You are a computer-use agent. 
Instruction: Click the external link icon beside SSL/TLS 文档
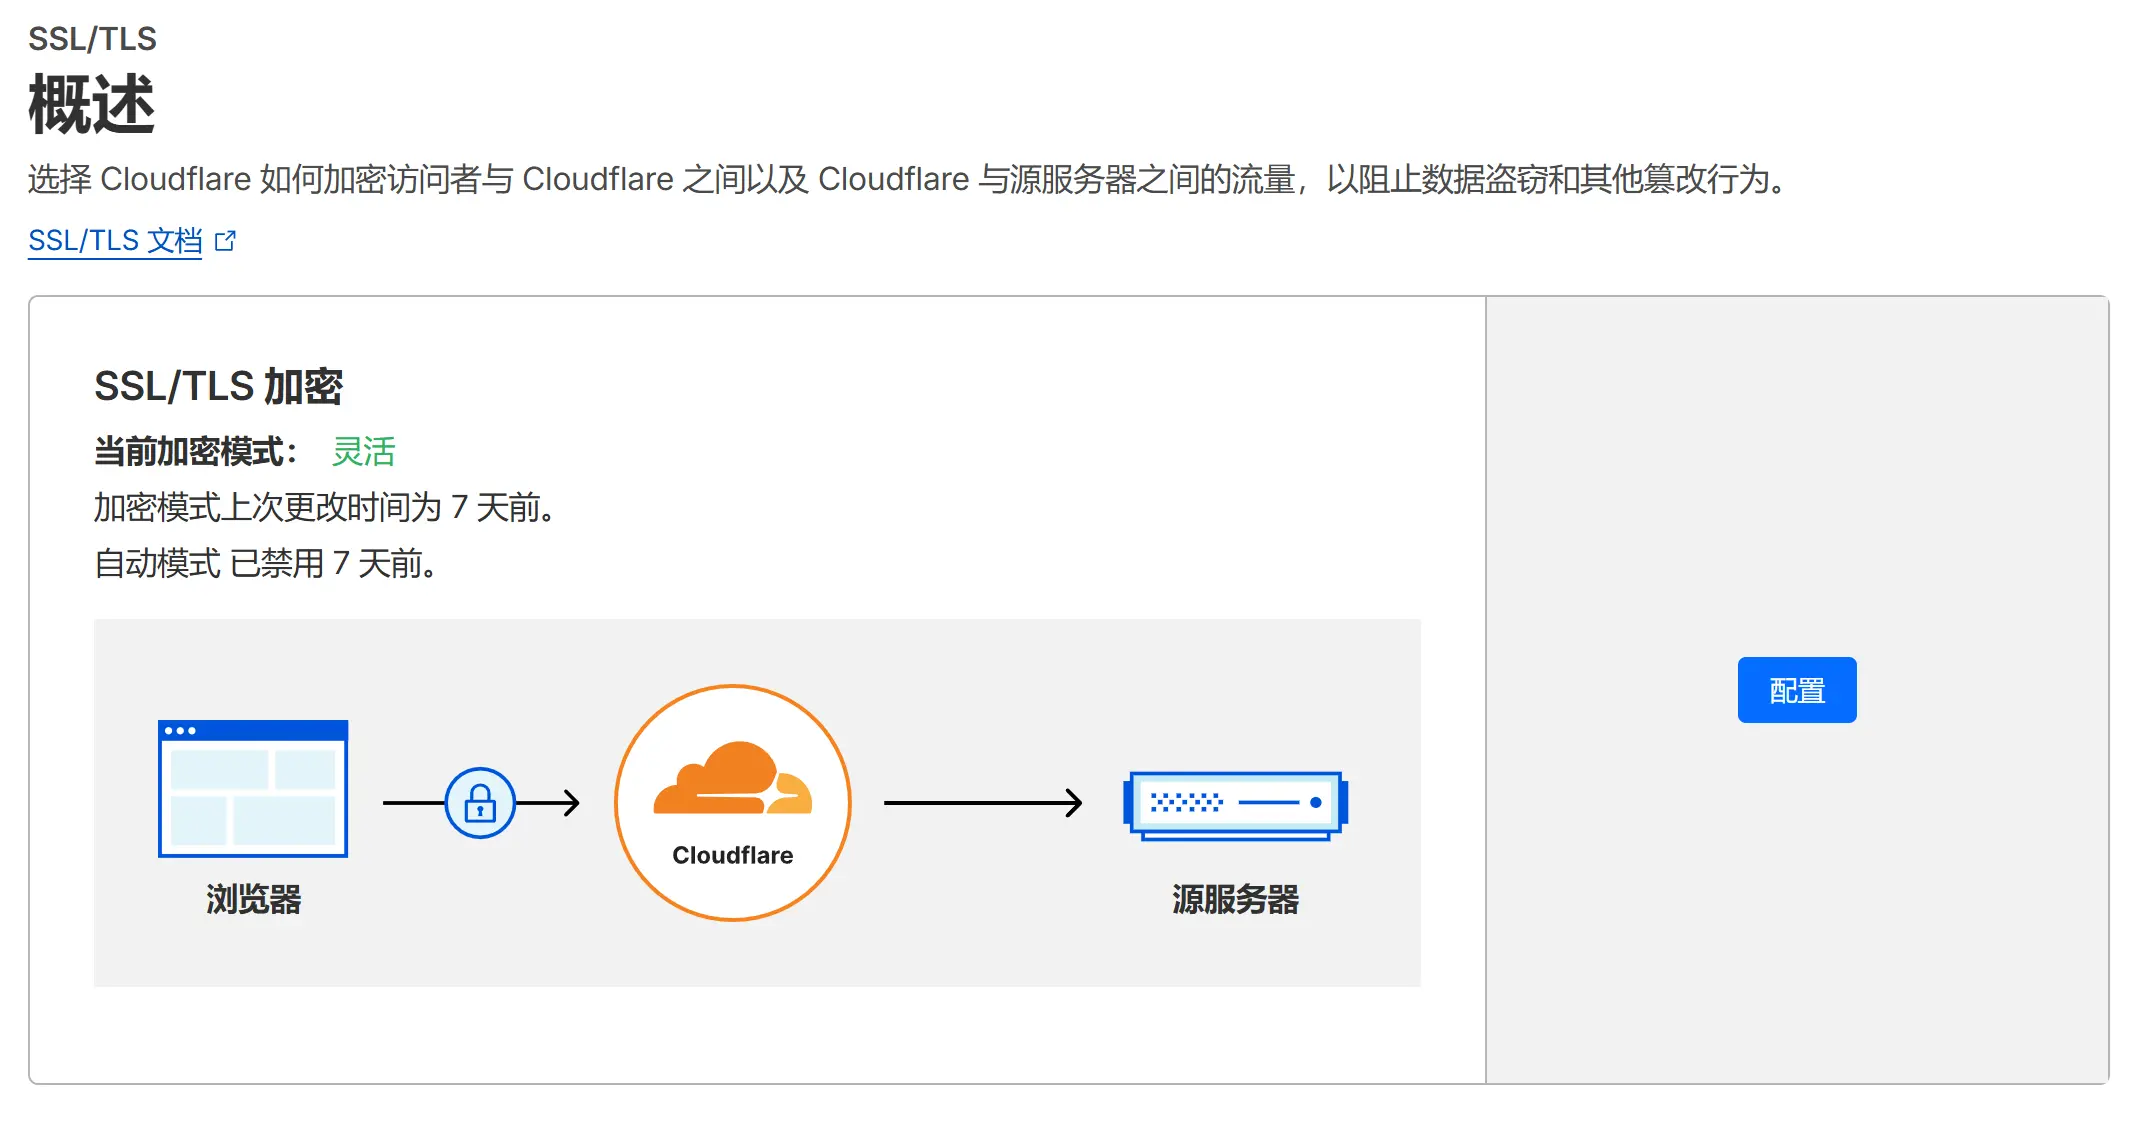coord(226,241)
